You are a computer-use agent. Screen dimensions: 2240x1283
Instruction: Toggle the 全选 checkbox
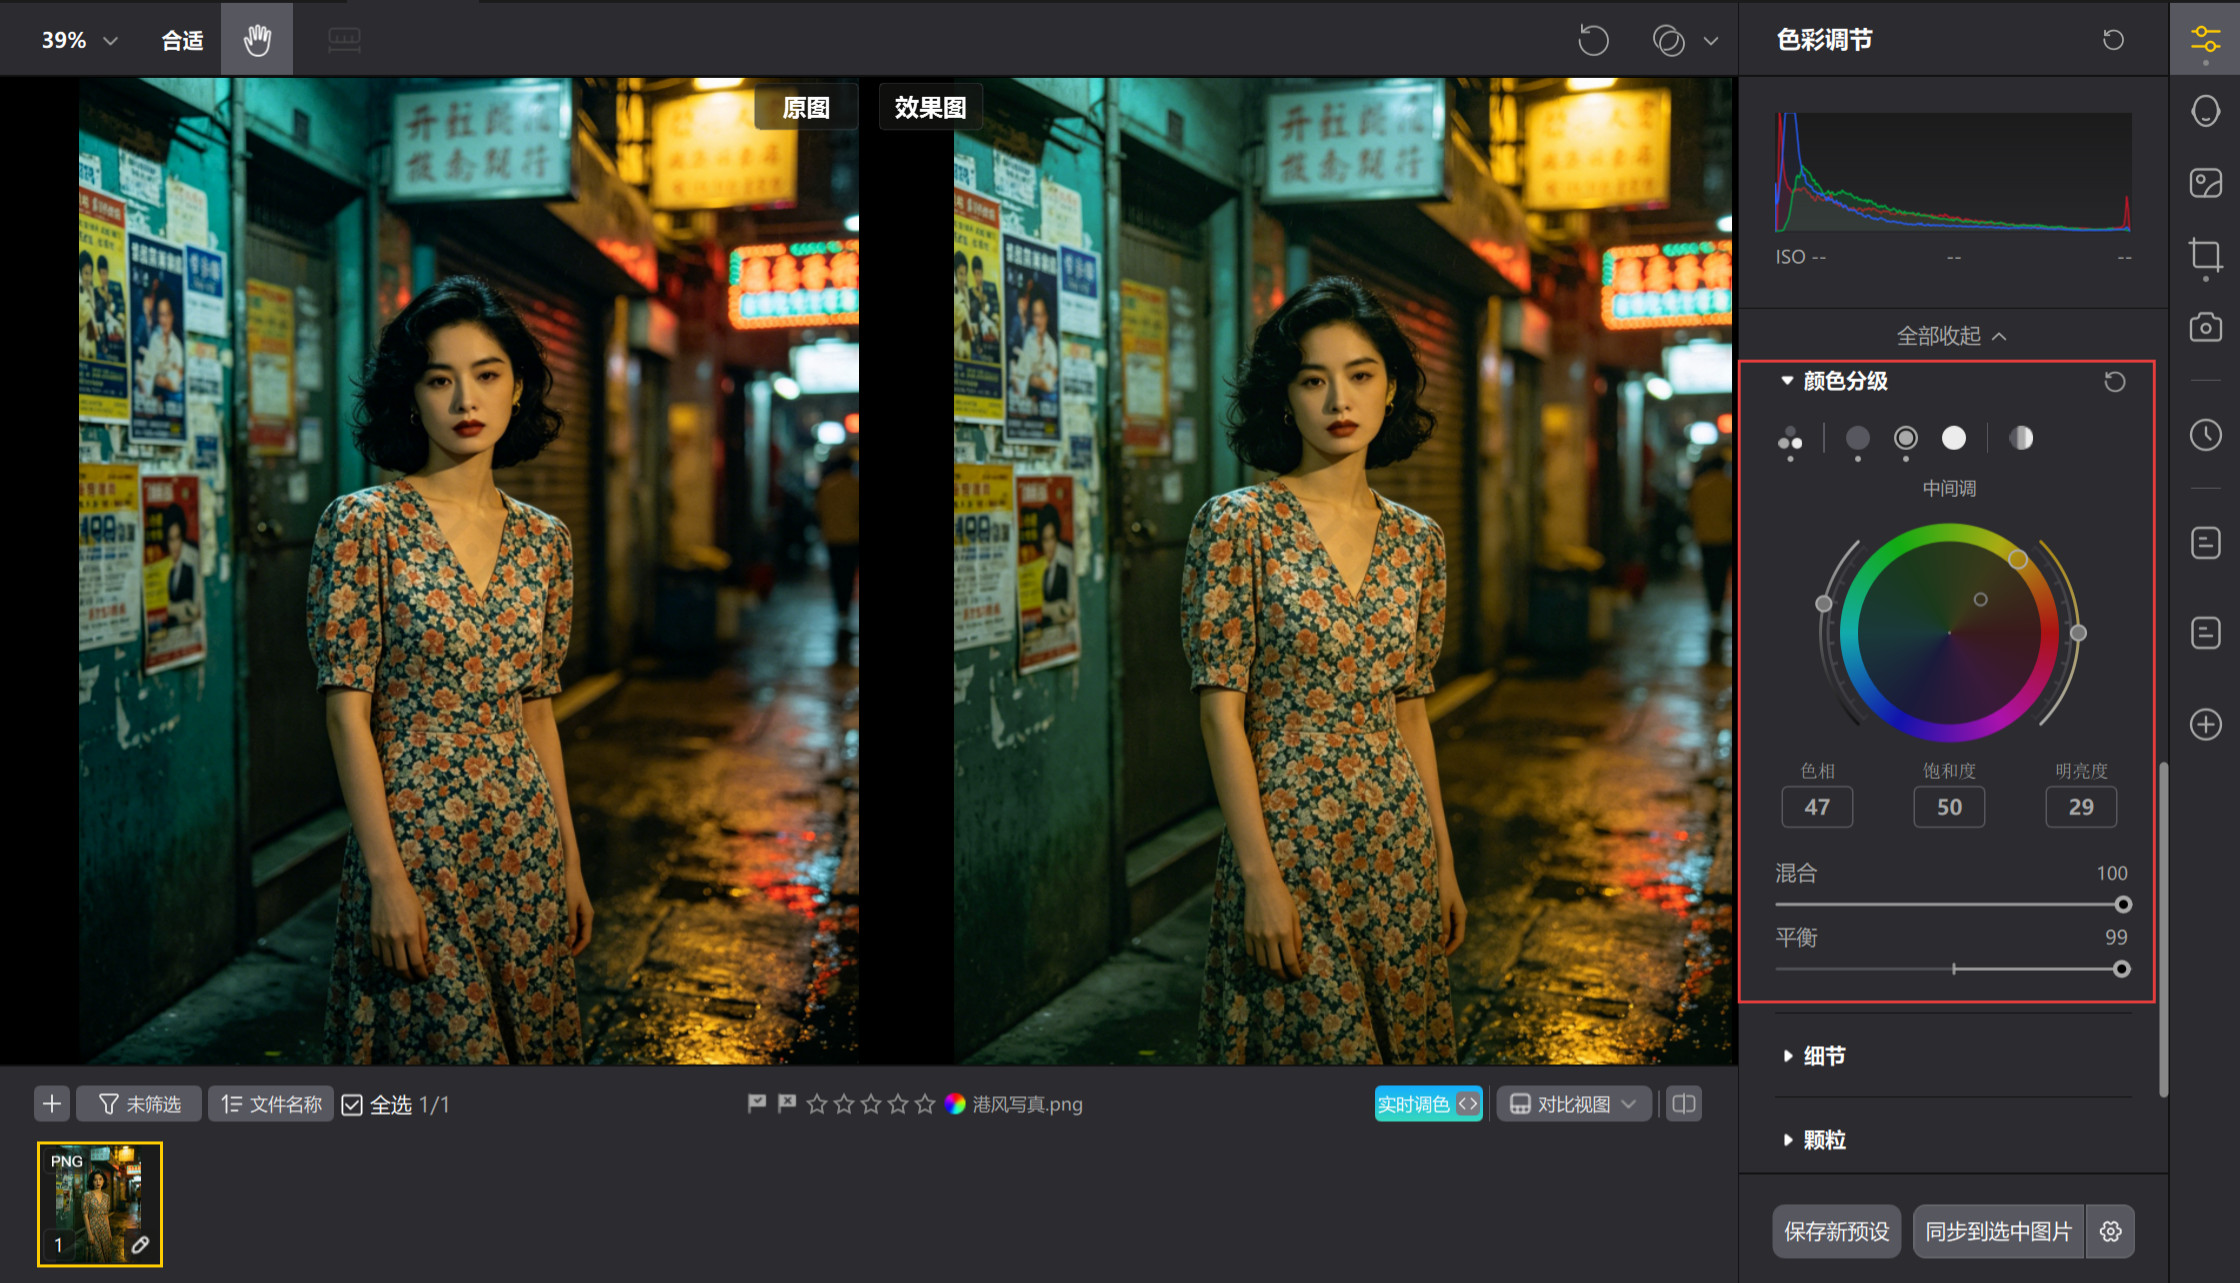[352, 1105]
